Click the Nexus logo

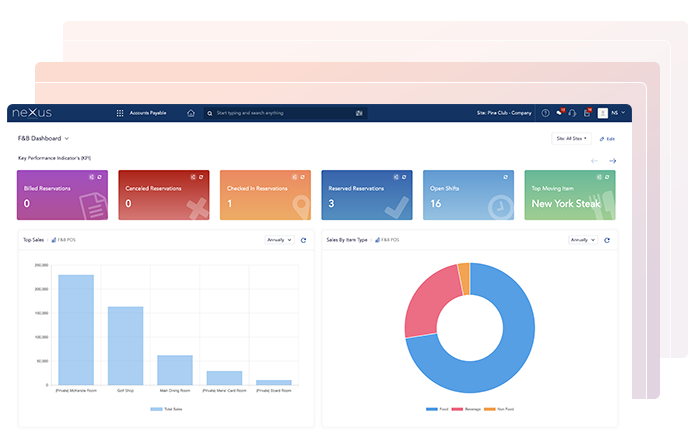pyautogui.click(x=32, y=113)
